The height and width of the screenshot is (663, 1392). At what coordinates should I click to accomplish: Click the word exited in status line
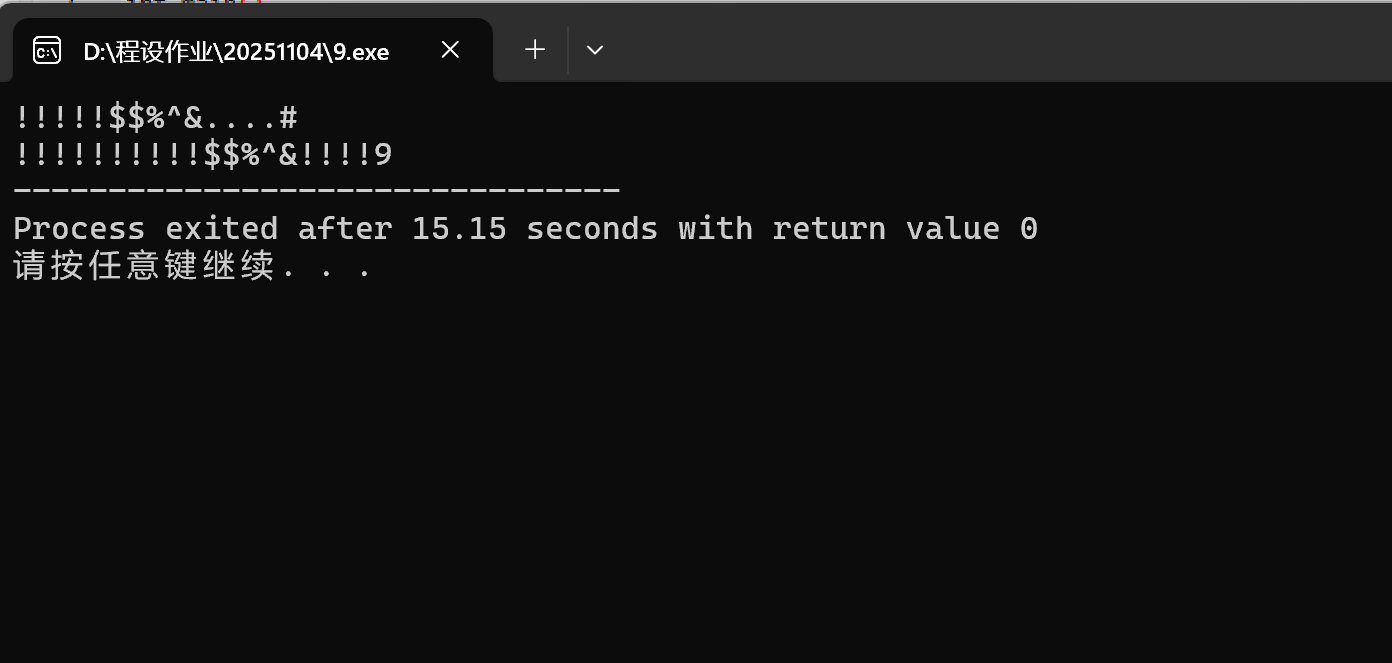(x=221, y=229)
